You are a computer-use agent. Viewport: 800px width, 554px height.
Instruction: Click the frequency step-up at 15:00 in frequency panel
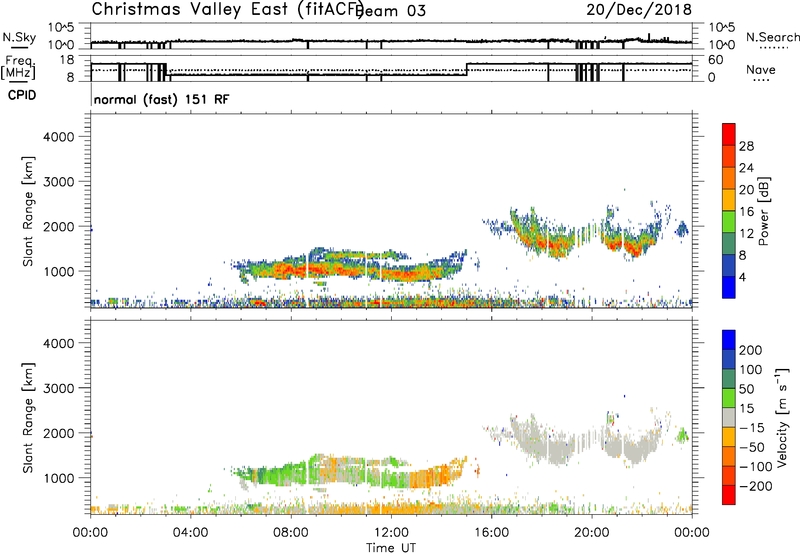click(467, 69)
